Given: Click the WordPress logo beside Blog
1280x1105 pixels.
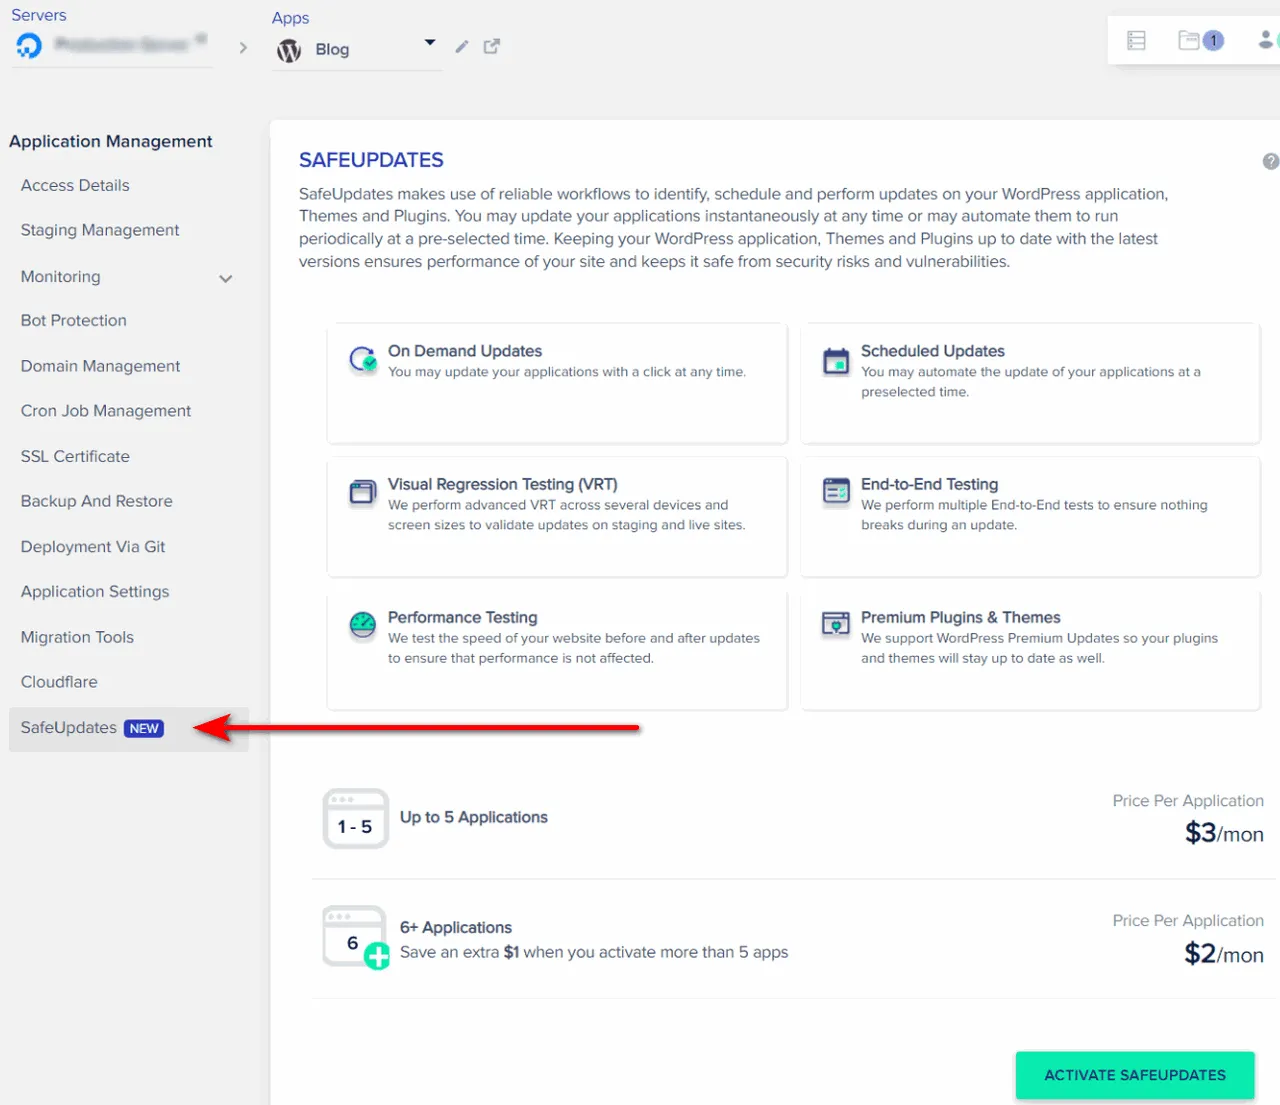Looking at the screenshot, I should (x=289, y=50).
